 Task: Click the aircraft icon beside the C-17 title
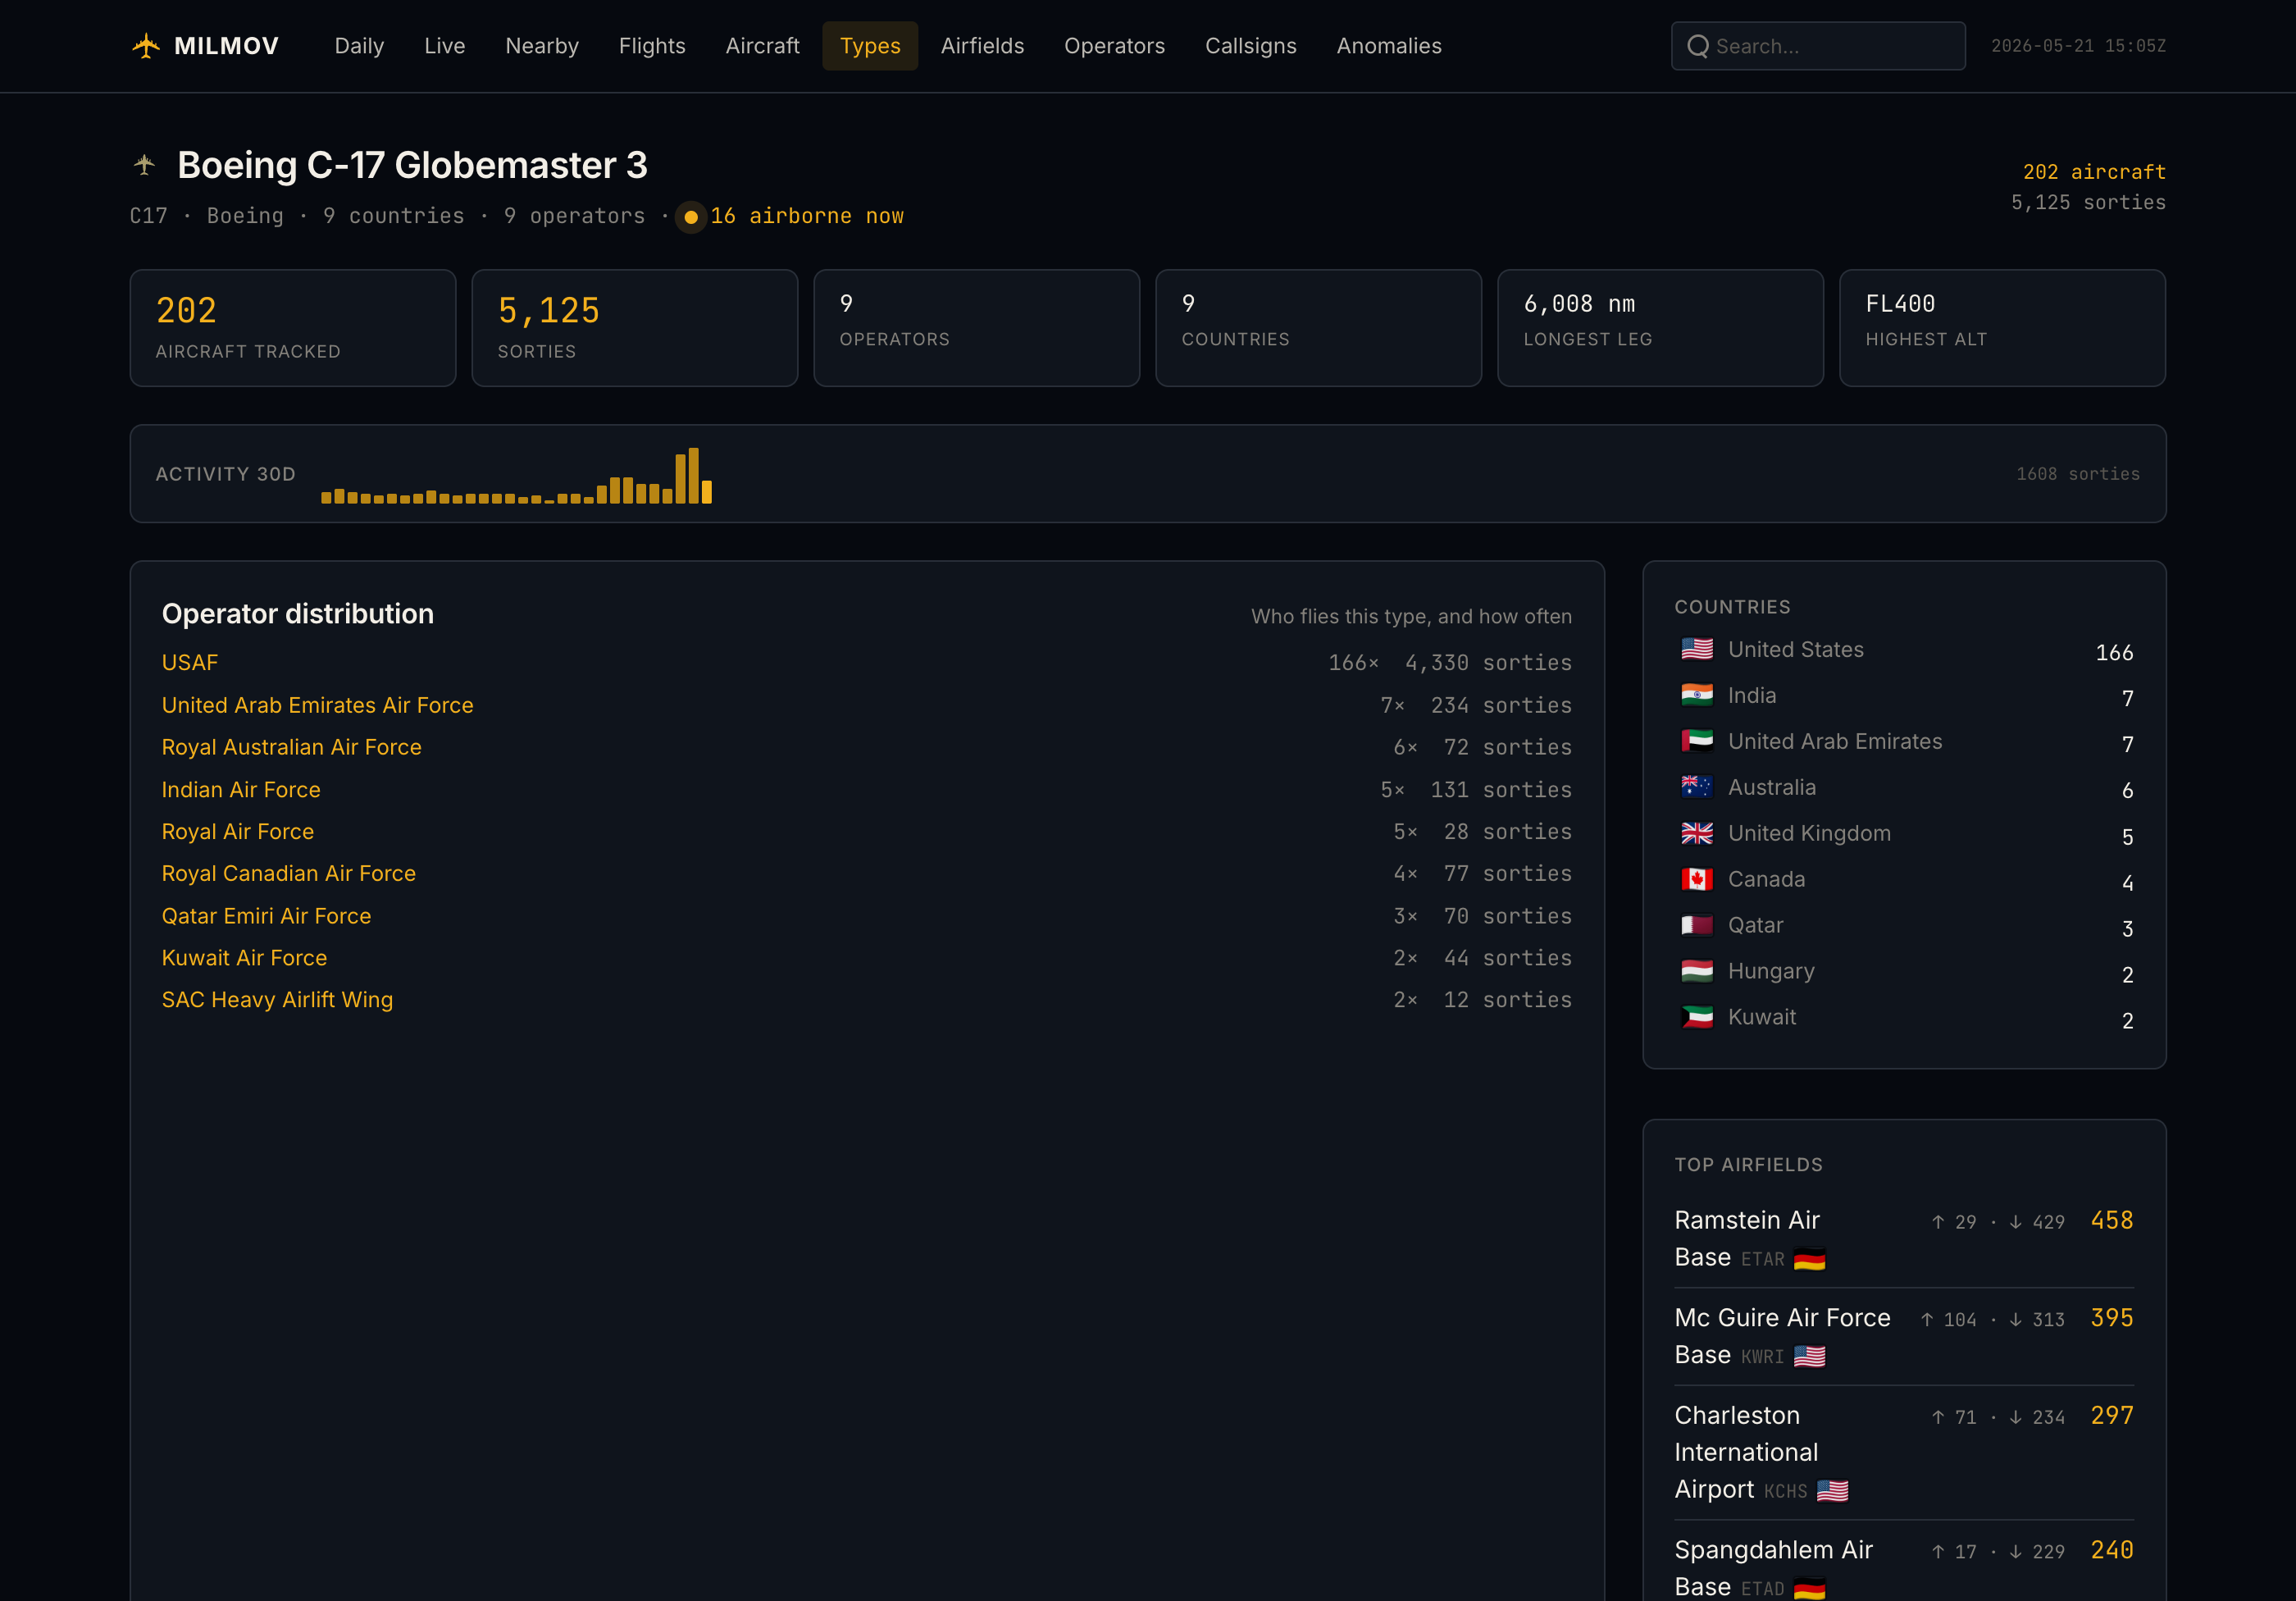click(145, 164)
